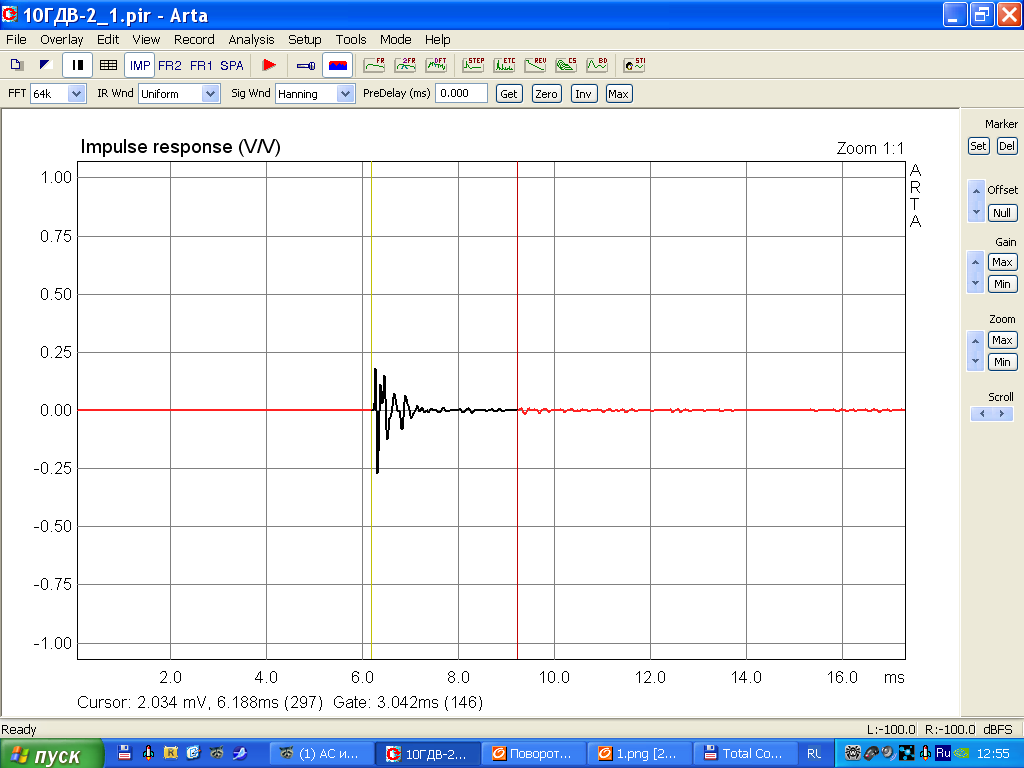This screenshot has height=768, width=1024.
Task: Click the Zero predelay button
Action: [547, 93]
